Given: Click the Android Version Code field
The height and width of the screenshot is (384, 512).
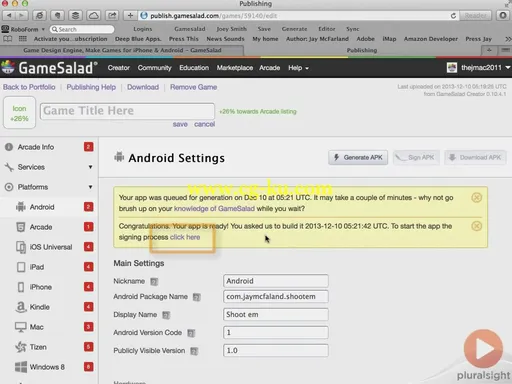Looking at the screenshot, I should pos(276,332).
